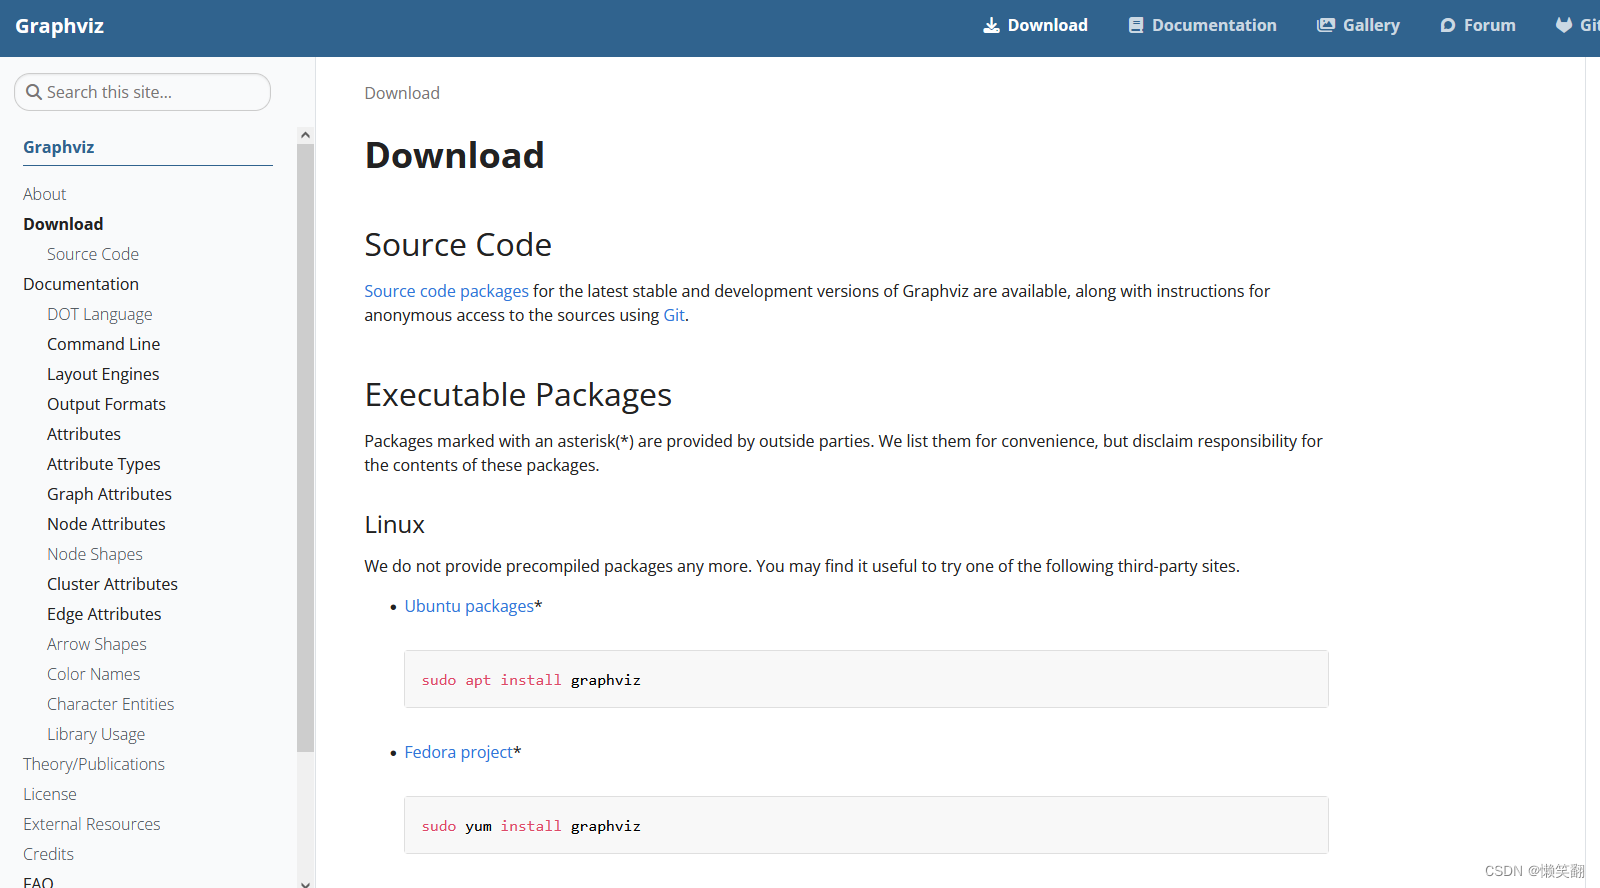Follow the Source code packages link

[446, 291]
